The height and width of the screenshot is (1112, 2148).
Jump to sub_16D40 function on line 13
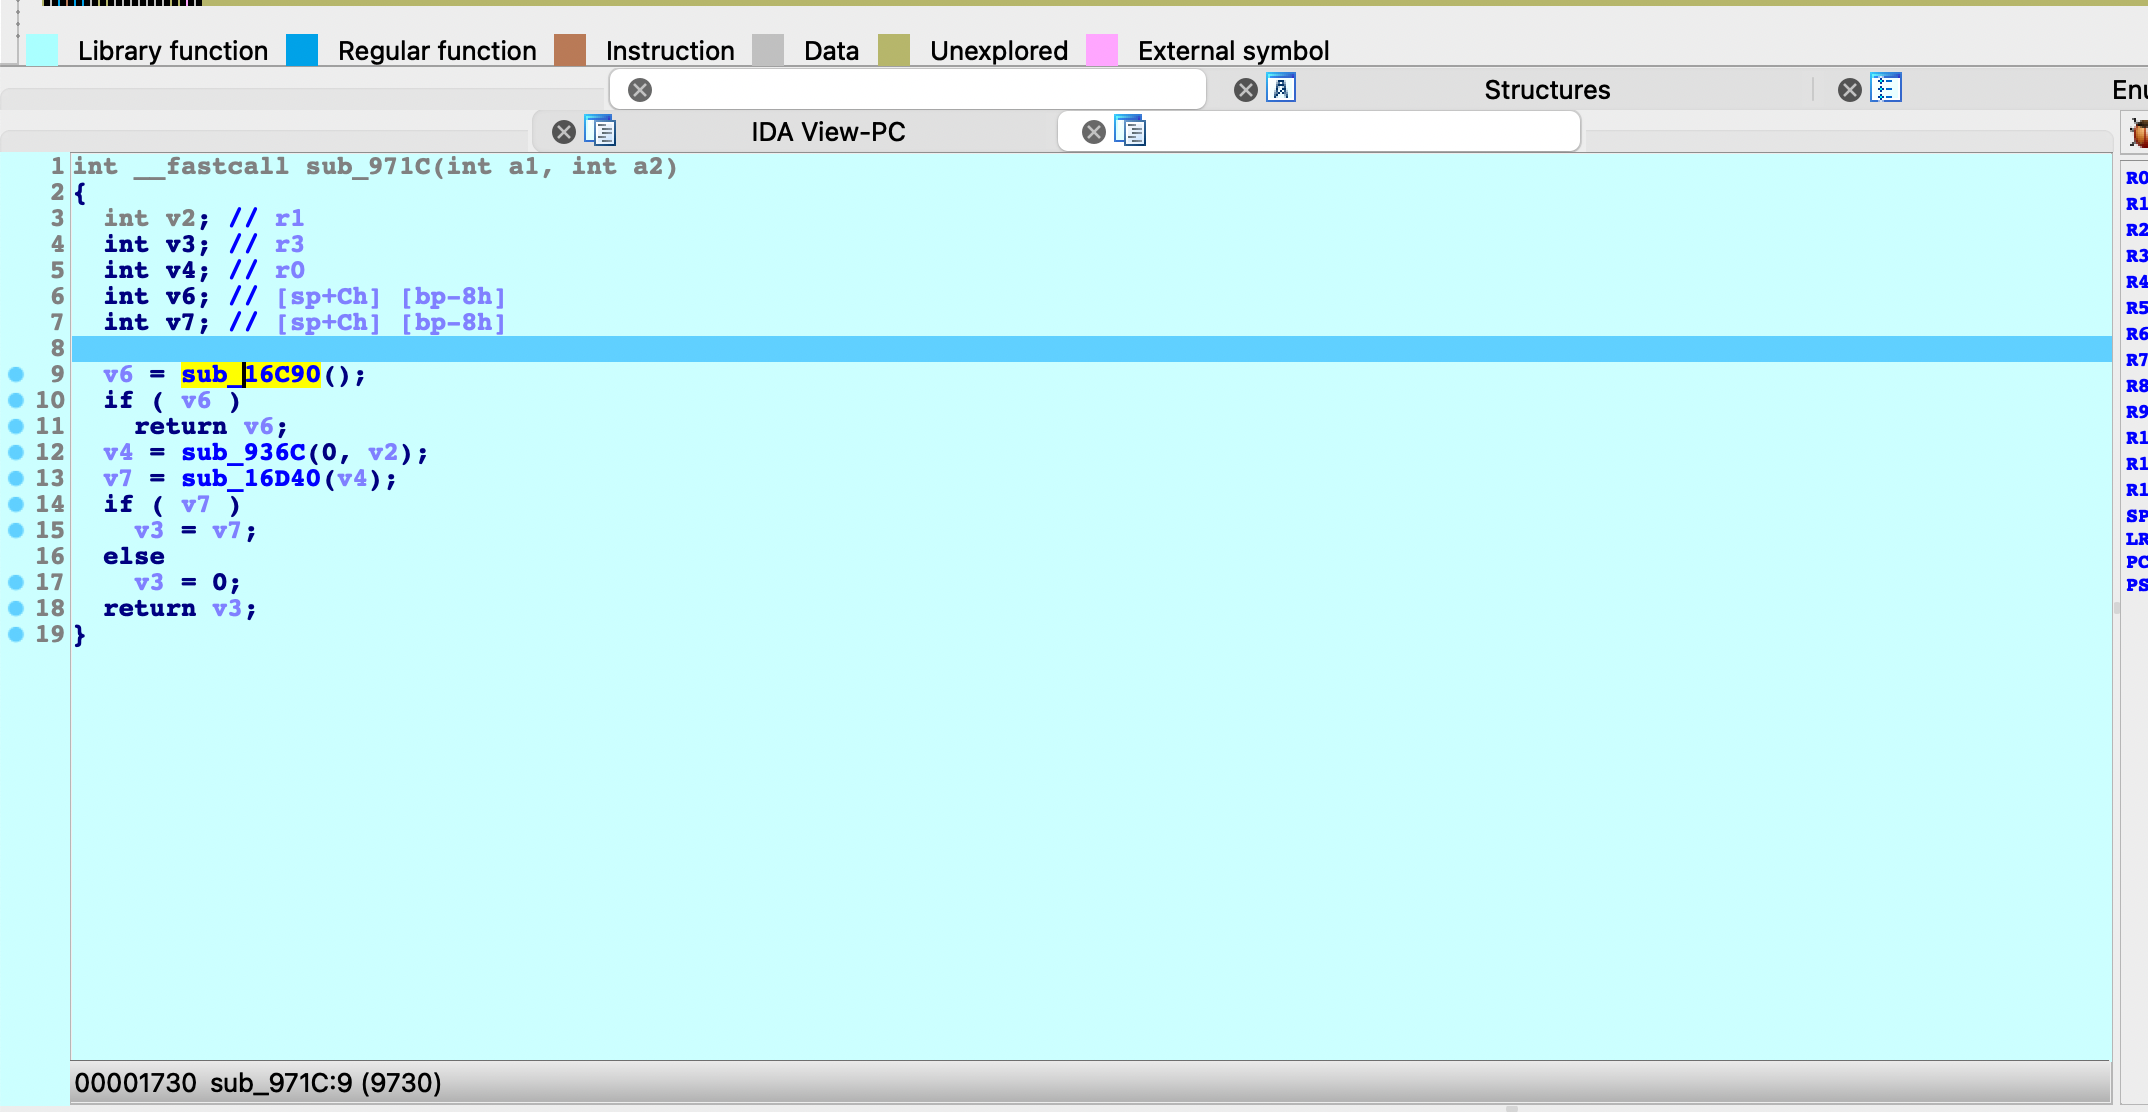pos(250,478)
